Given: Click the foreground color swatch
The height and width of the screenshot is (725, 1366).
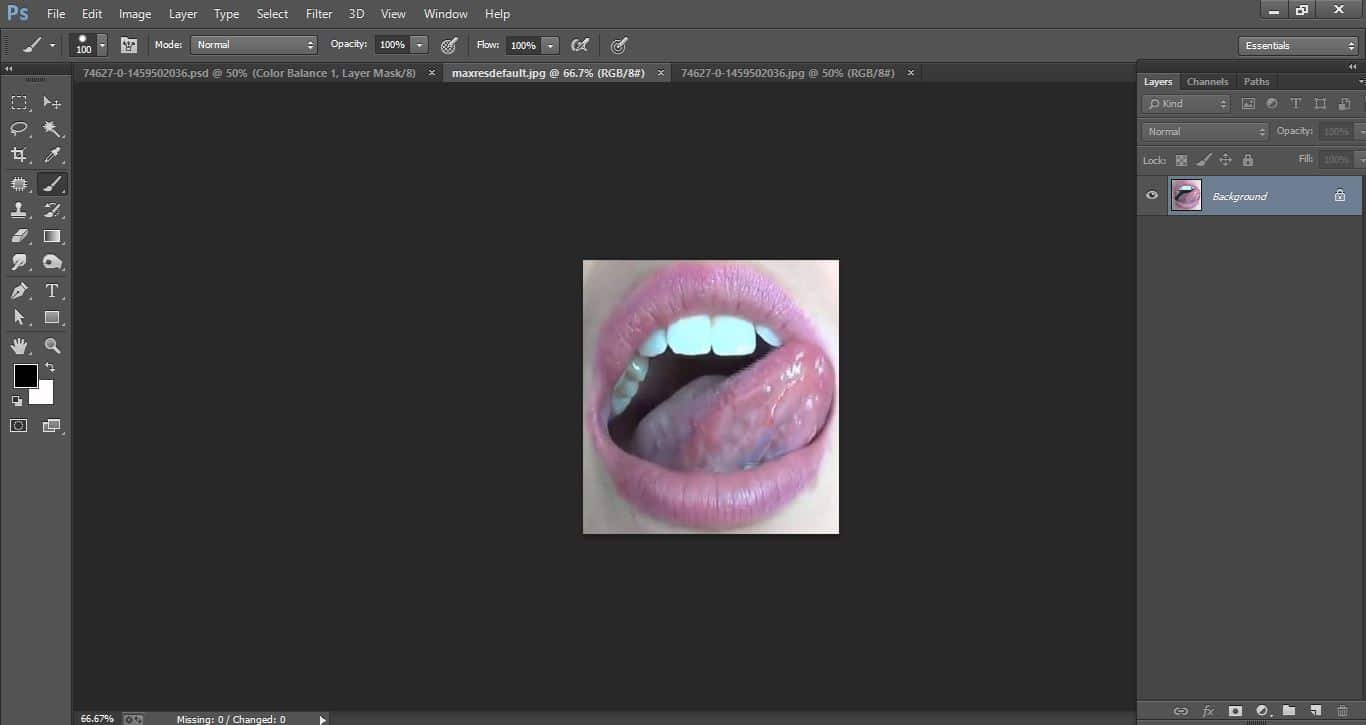Looking at the screenshot, I should (x=25, y=376).
